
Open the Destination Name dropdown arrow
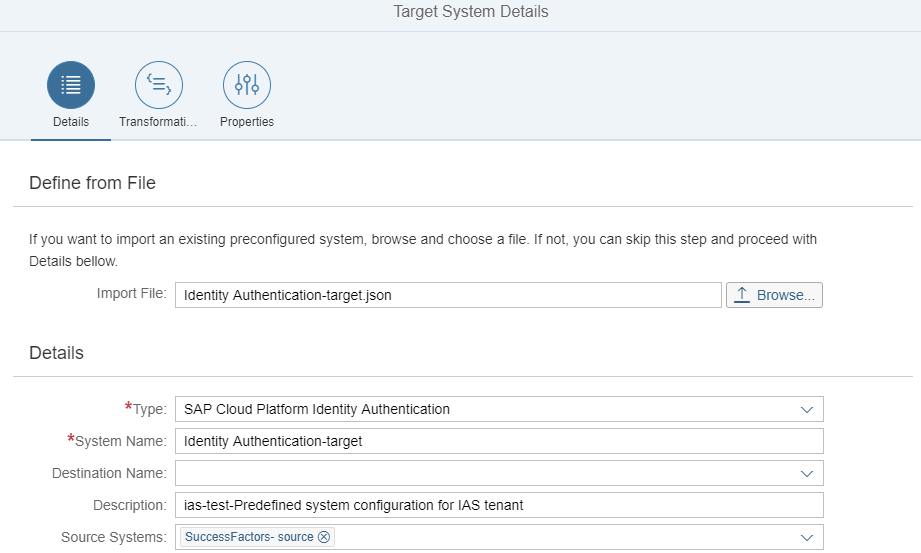pos(807,474)
